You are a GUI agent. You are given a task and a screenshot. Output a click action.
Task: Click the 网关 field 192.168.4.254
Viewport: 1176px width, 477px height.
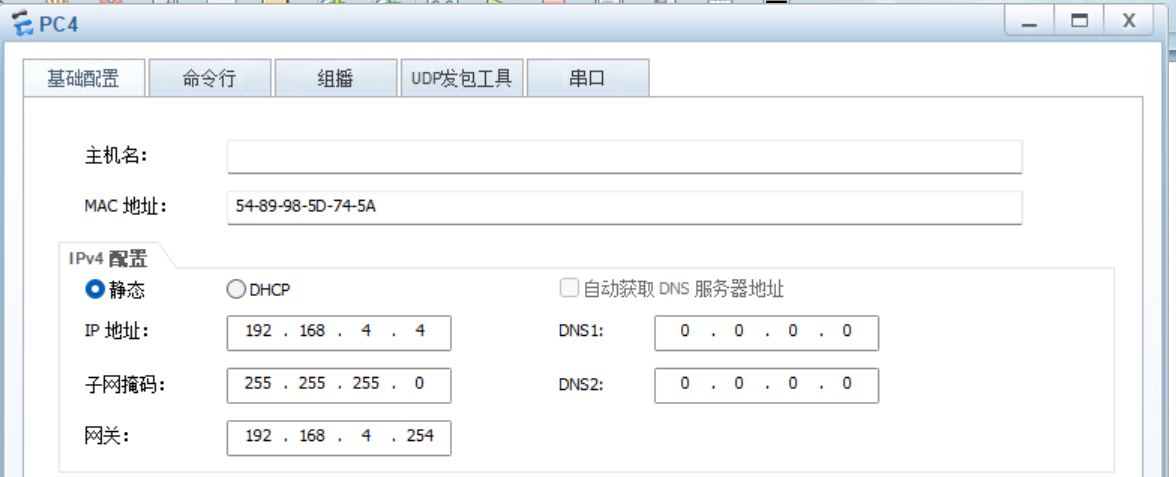(339, 438)
